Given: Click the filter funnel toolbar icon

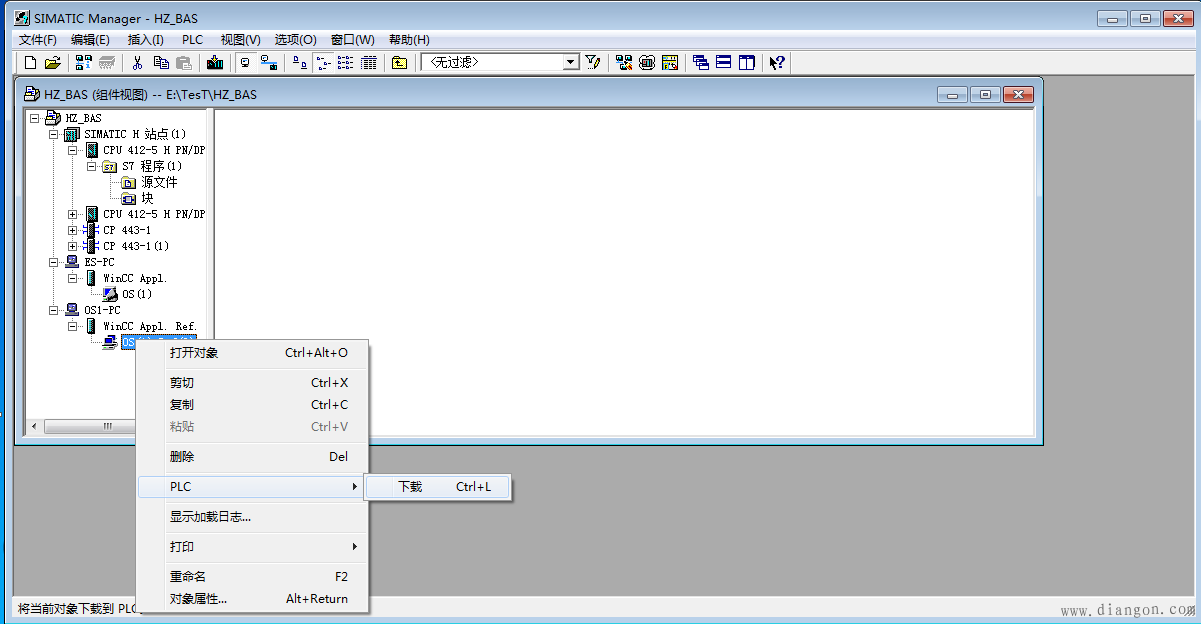Looking at the screenshot, I should pos(593,62).
